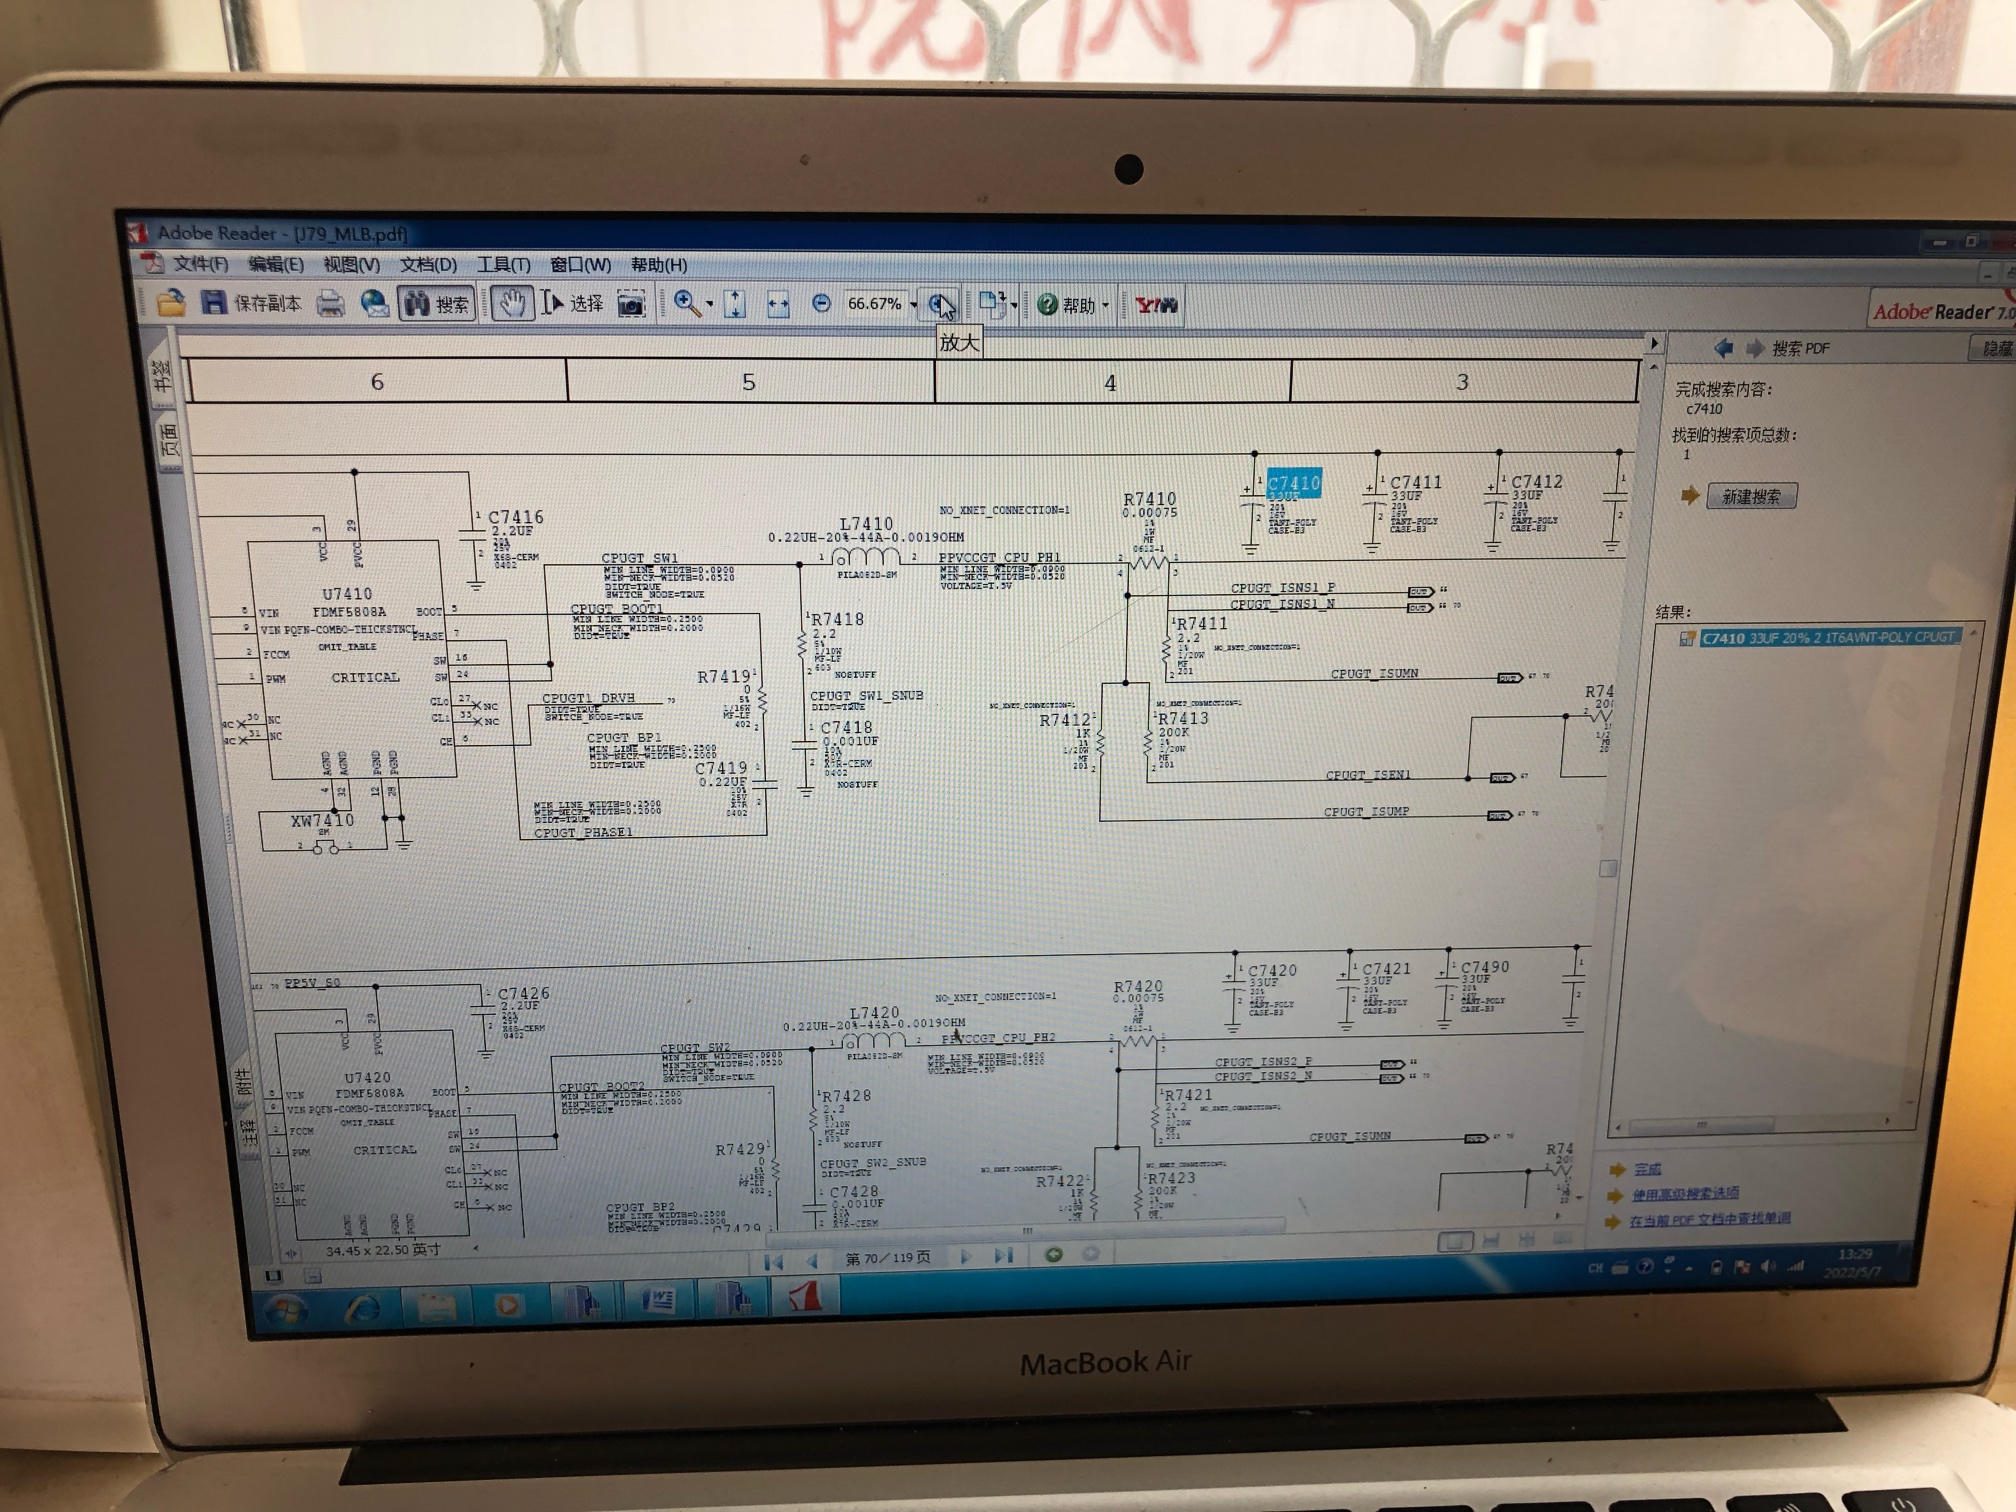
Task: Click the Email globe icon
Action: click(x=375, y=304)
